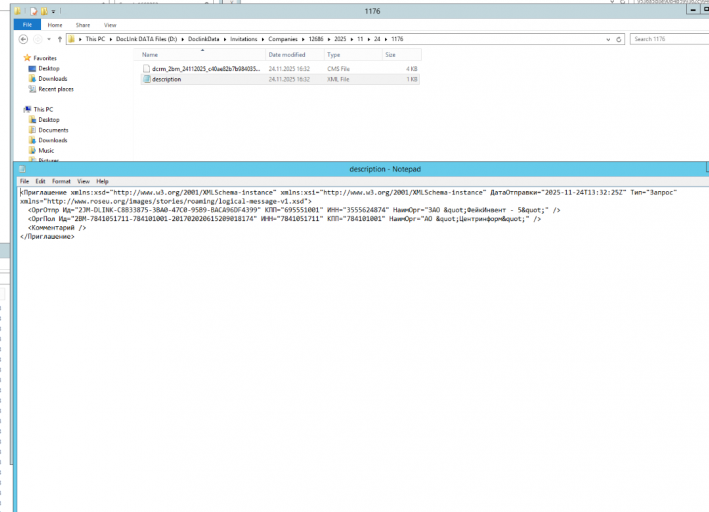709x512 pixels.
Task: Switch to the Home ribbon tab
Action: coord(55,25)
